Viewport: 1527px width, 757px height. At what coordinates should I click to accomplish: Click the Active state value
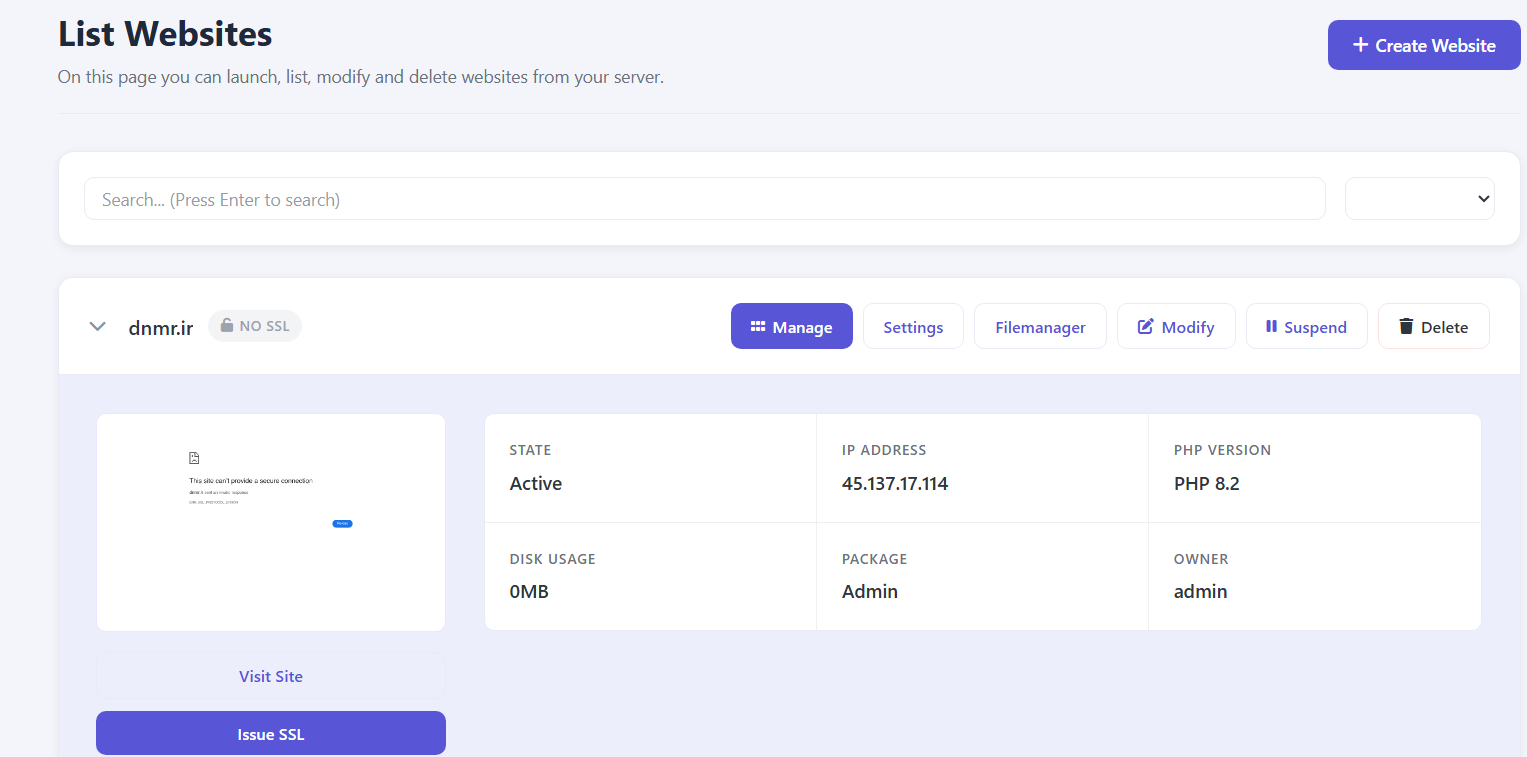pyautogui.click(x=536, y=484)
